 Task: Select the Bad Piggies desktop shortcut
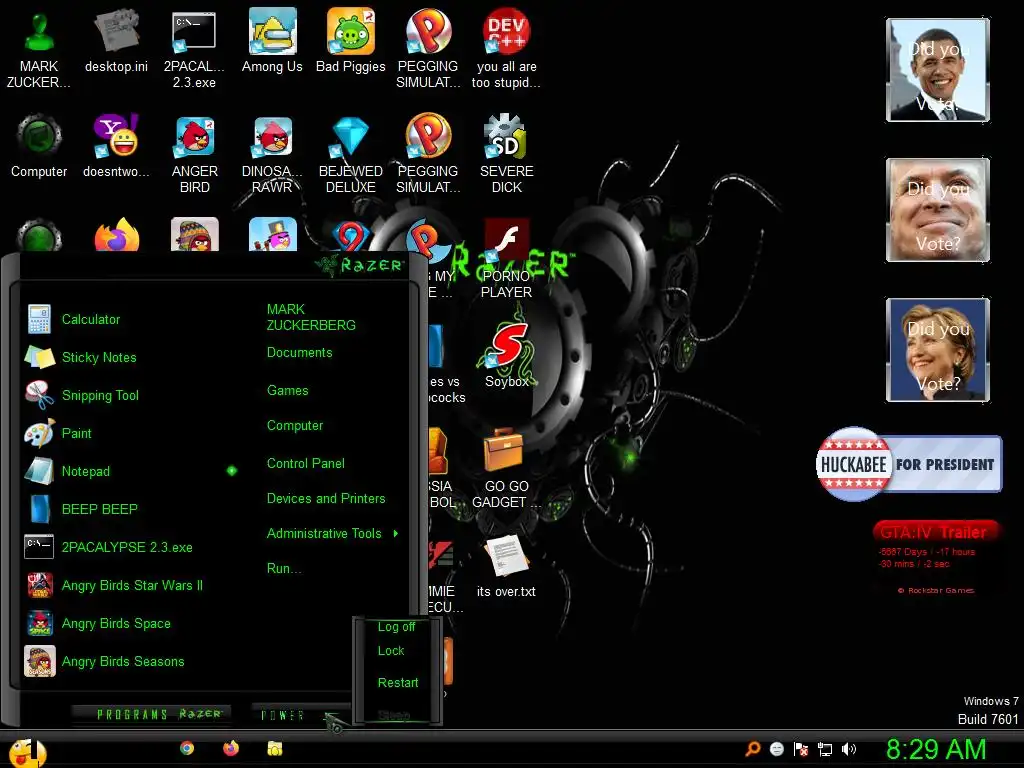(x=351, y=40)
